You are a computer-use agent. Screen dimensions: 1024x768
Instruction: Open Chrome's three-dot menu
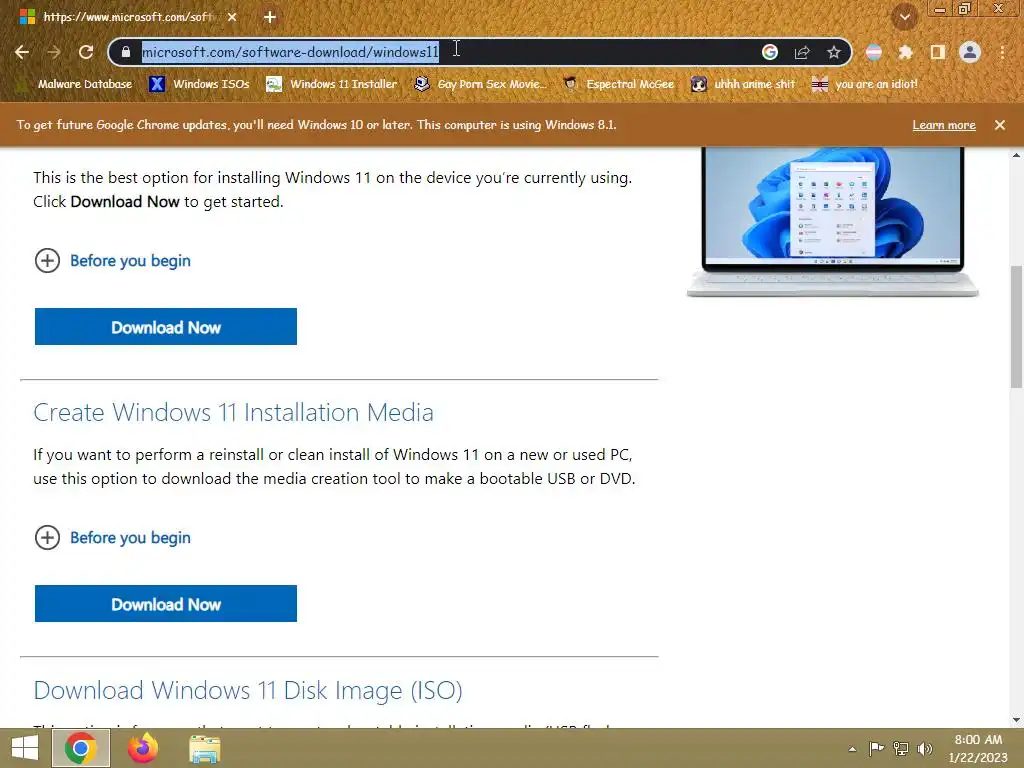(x=1002, y=52)
